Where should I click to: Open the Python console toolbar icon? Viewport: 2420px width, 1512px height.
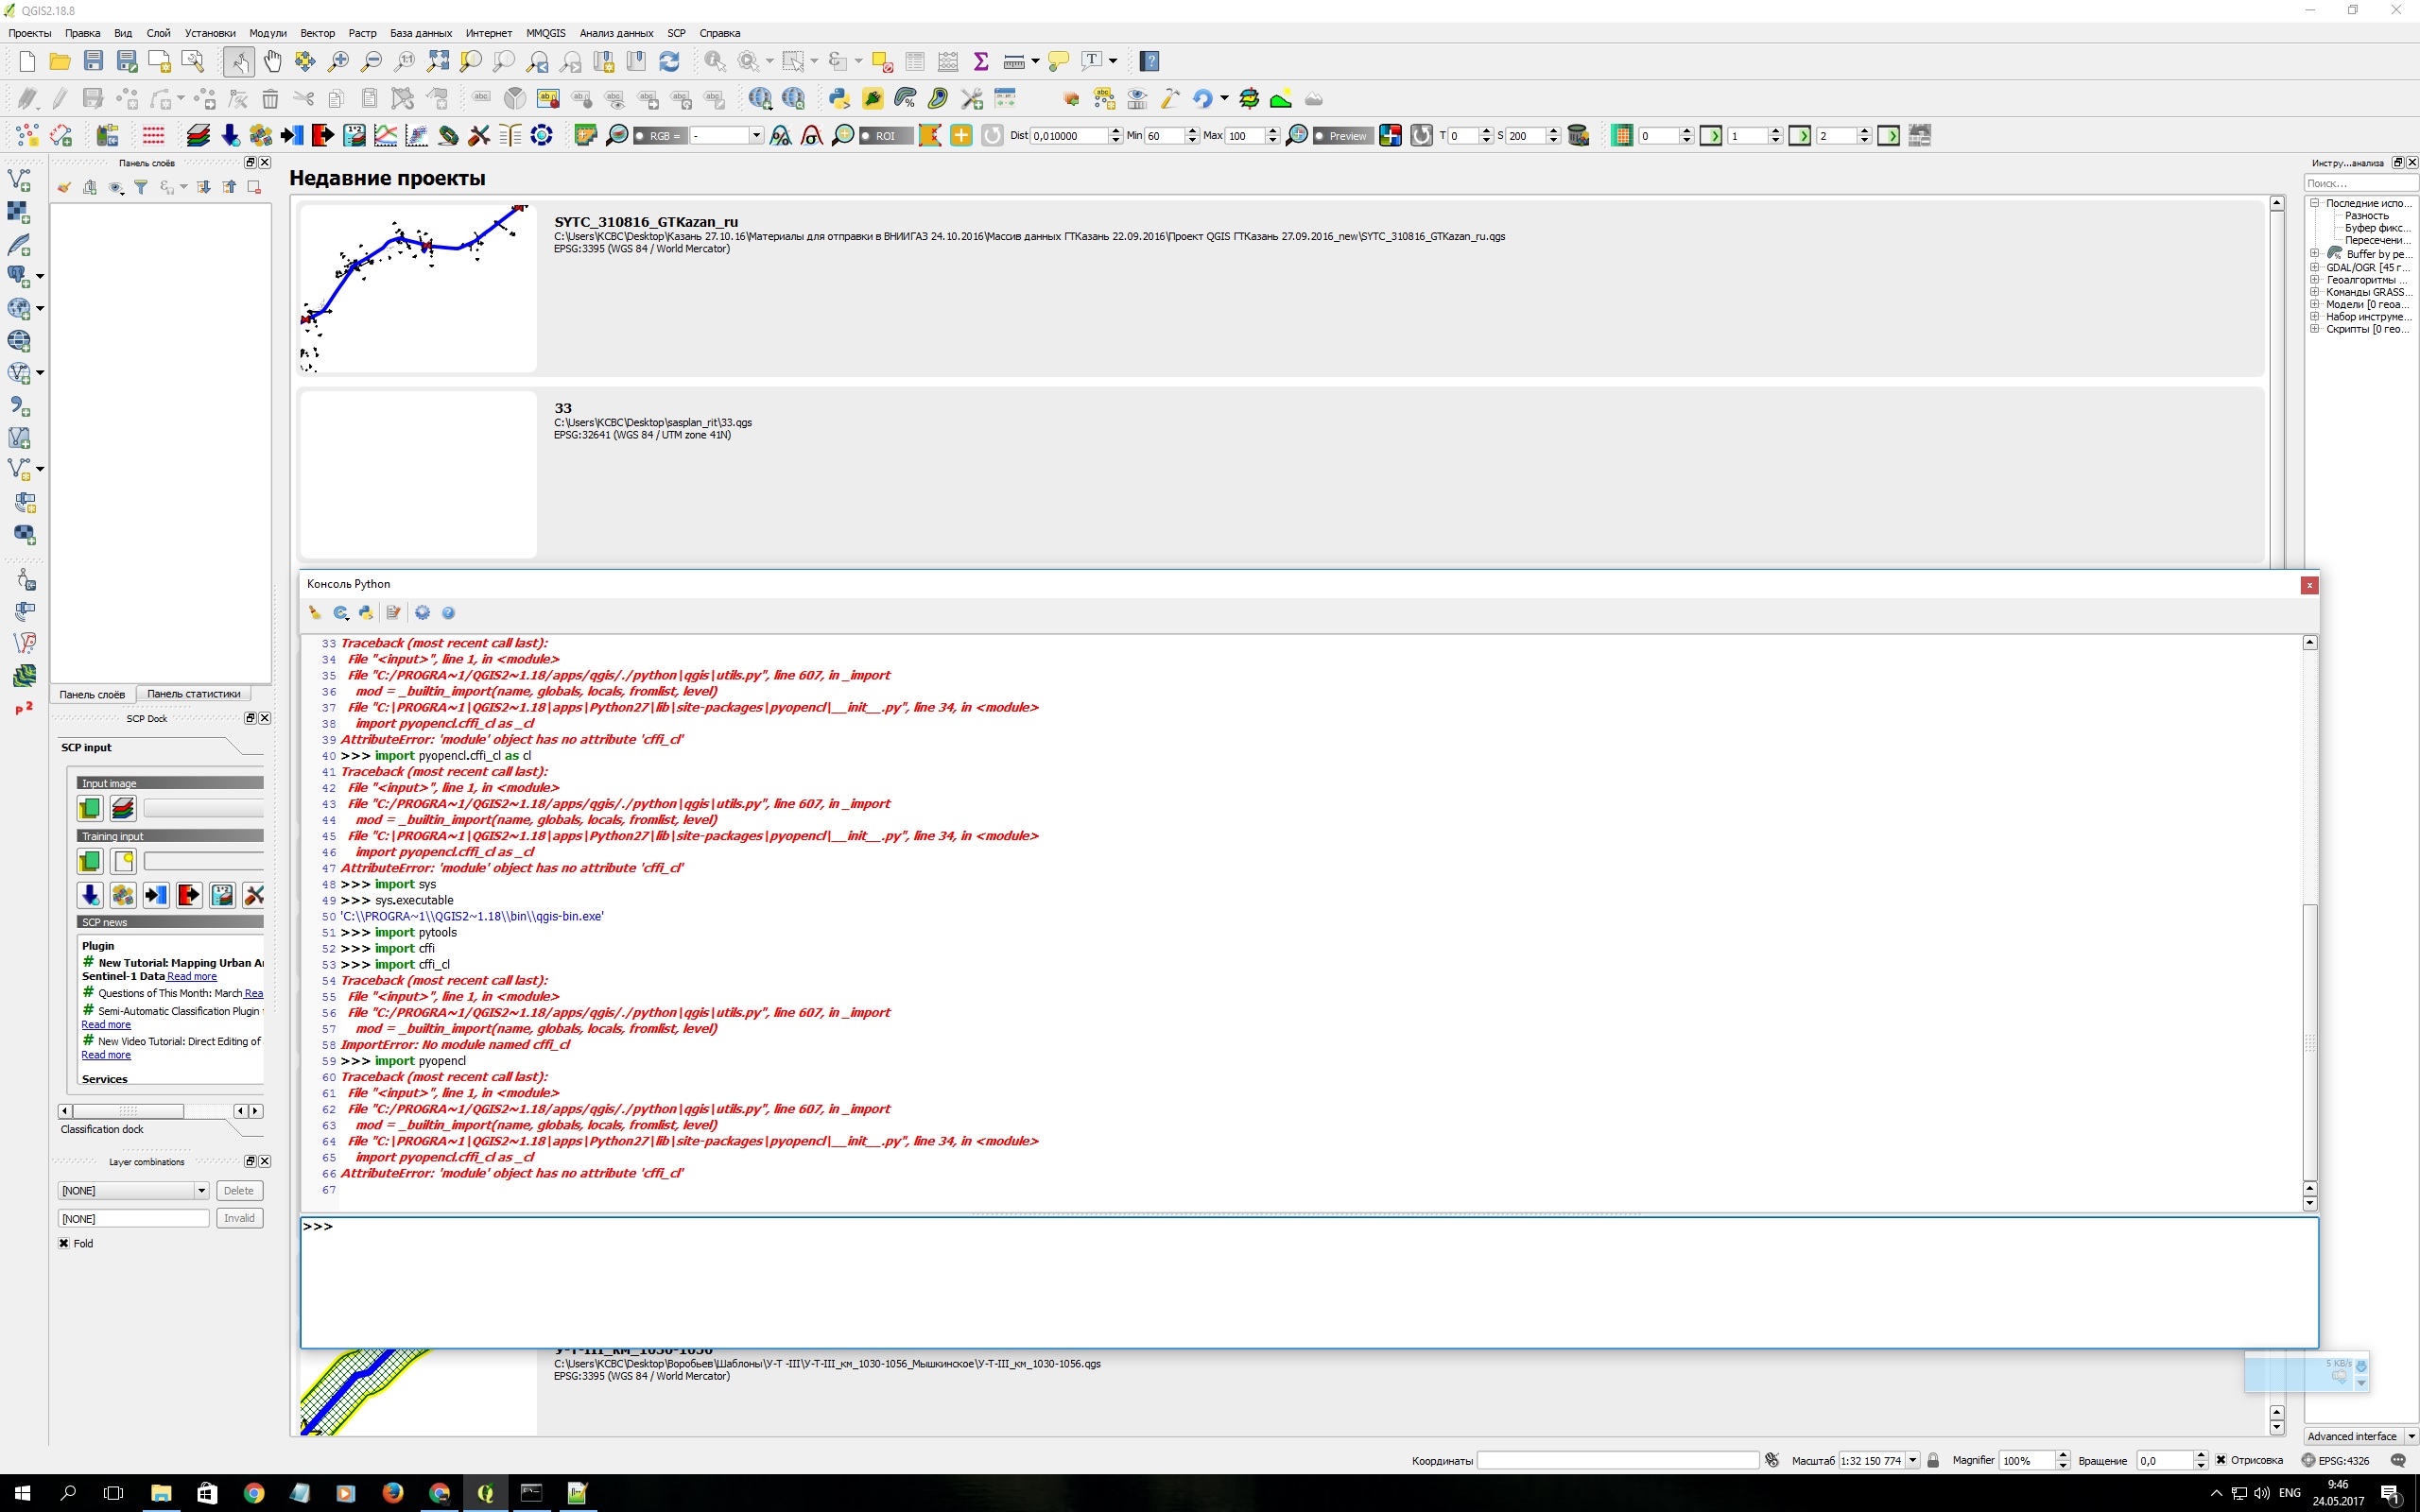(839, 99)
